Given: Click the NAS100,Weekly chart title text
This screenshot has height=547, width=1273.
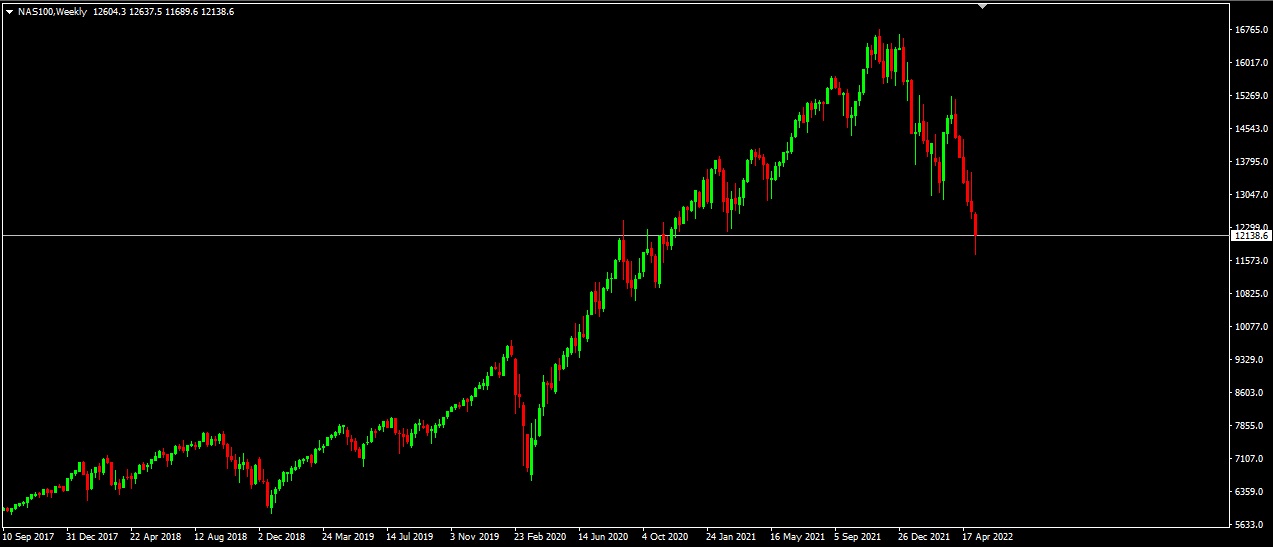Looking at the screenshot, I should point(52,12).
